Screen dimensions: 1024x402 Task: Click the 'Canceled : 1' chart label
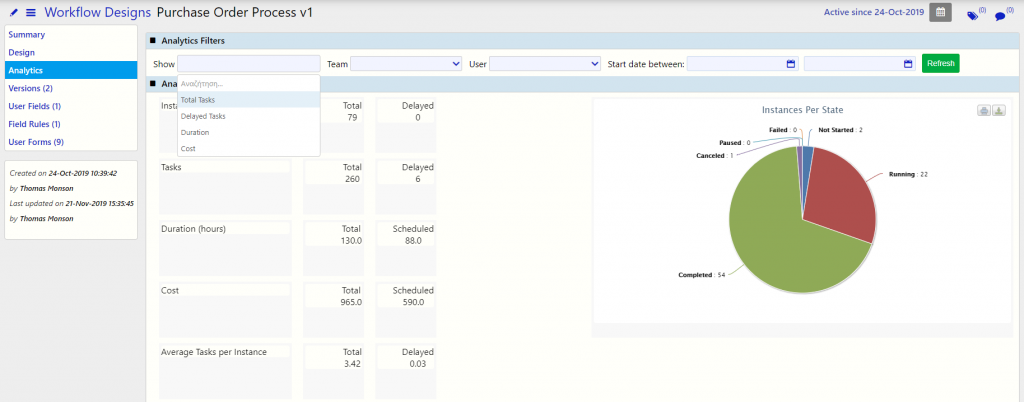(714, 155)
